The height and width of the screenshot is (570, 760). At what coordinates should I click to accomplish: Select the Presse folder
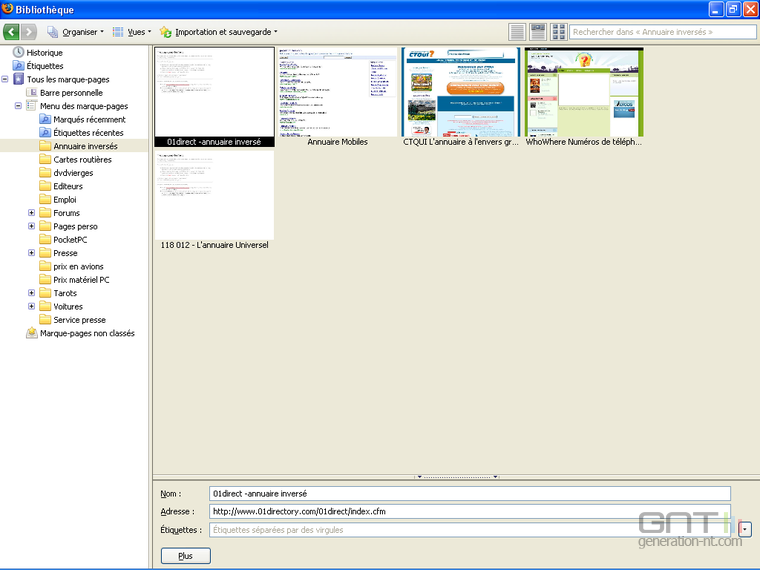(59, 253)
